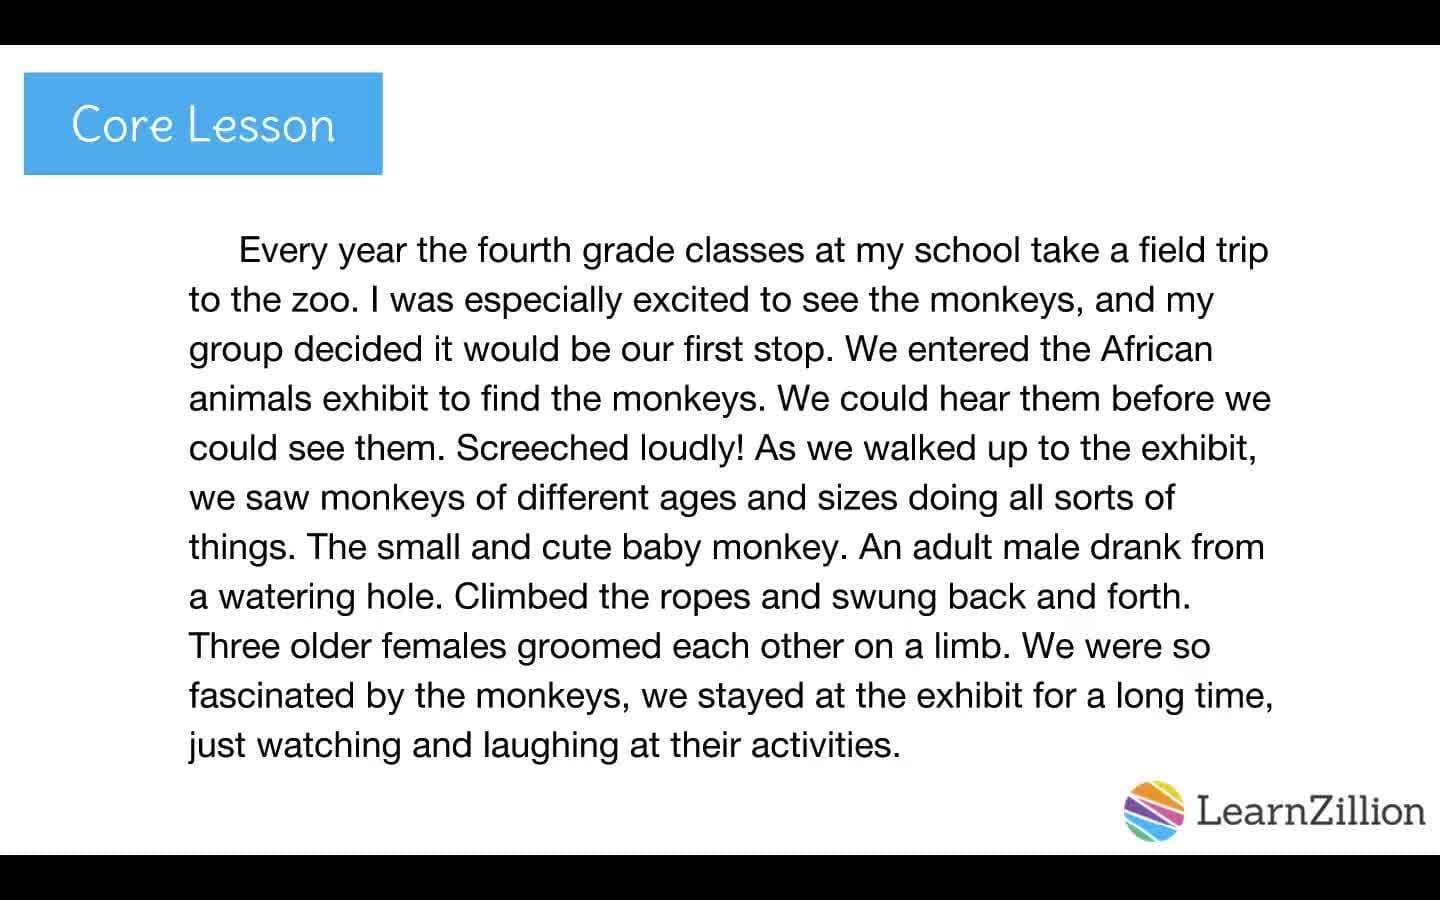Click the blue Core Lesson banner

pos(203,124)
